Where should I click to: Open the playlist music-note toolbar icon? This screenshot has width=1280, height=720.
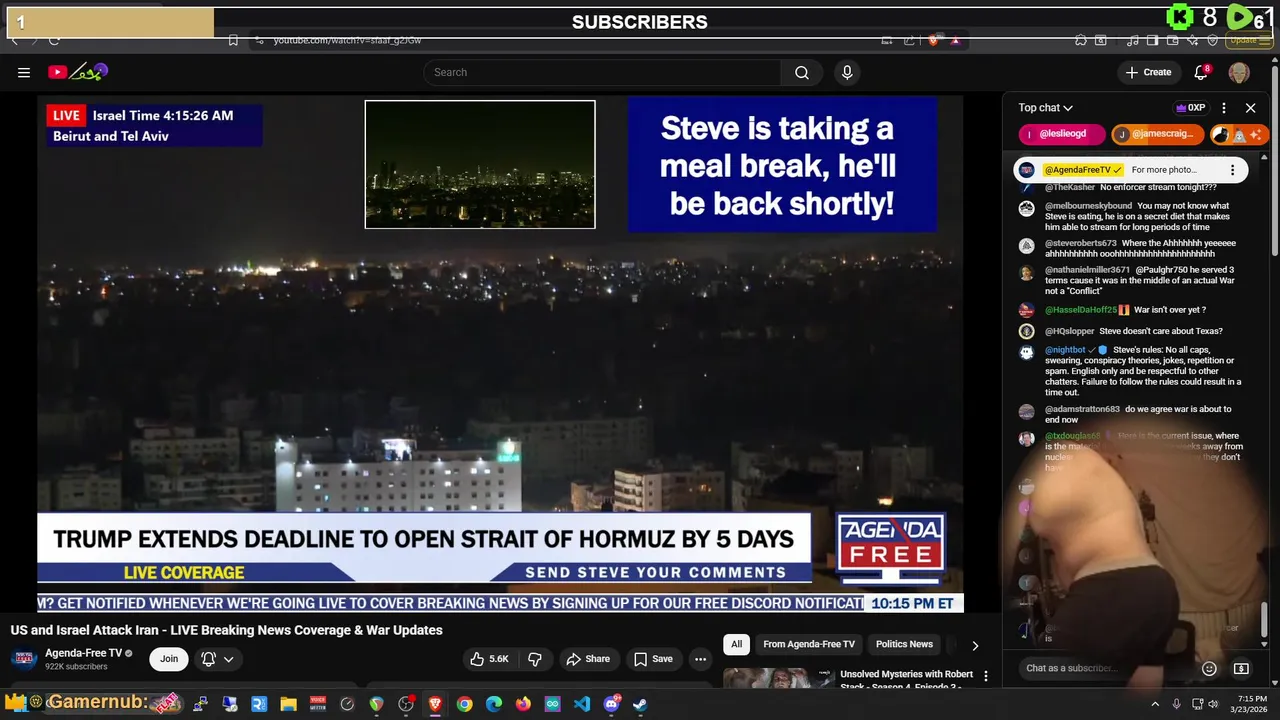point(1132,40)
